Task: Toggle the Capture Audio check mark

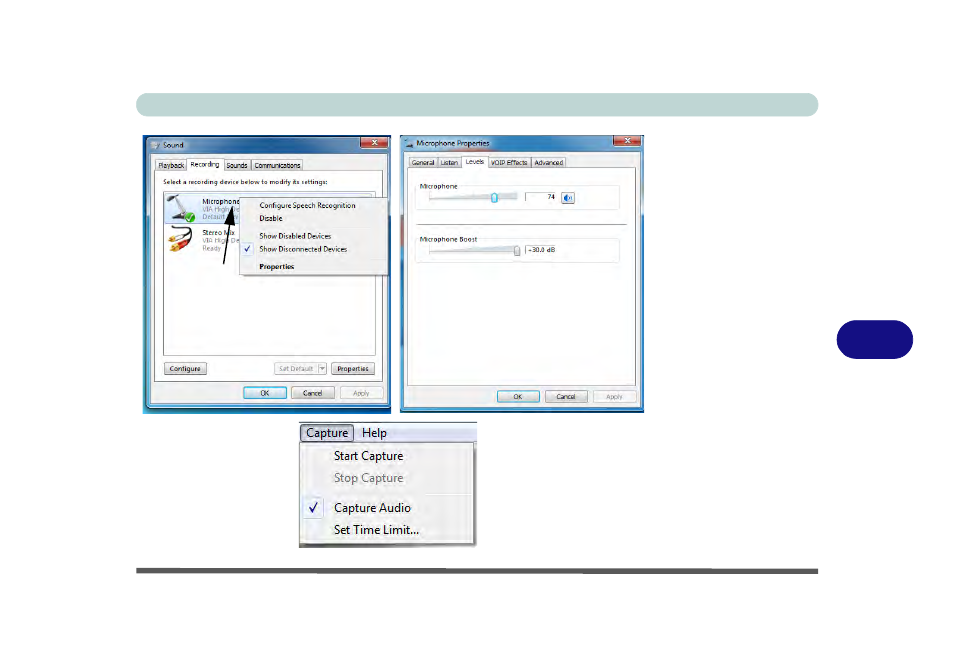Action: (313, 507)
